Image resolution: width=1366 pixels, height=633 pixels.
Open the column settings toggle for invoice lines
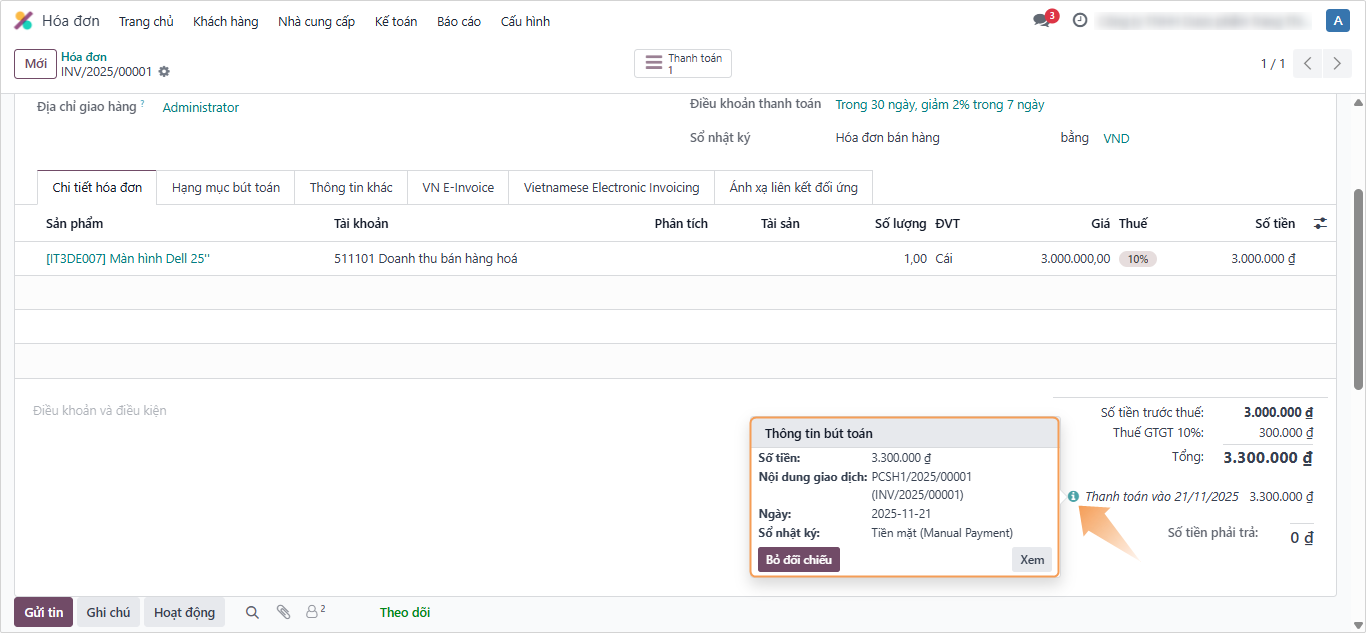[x=1320, y=224]
